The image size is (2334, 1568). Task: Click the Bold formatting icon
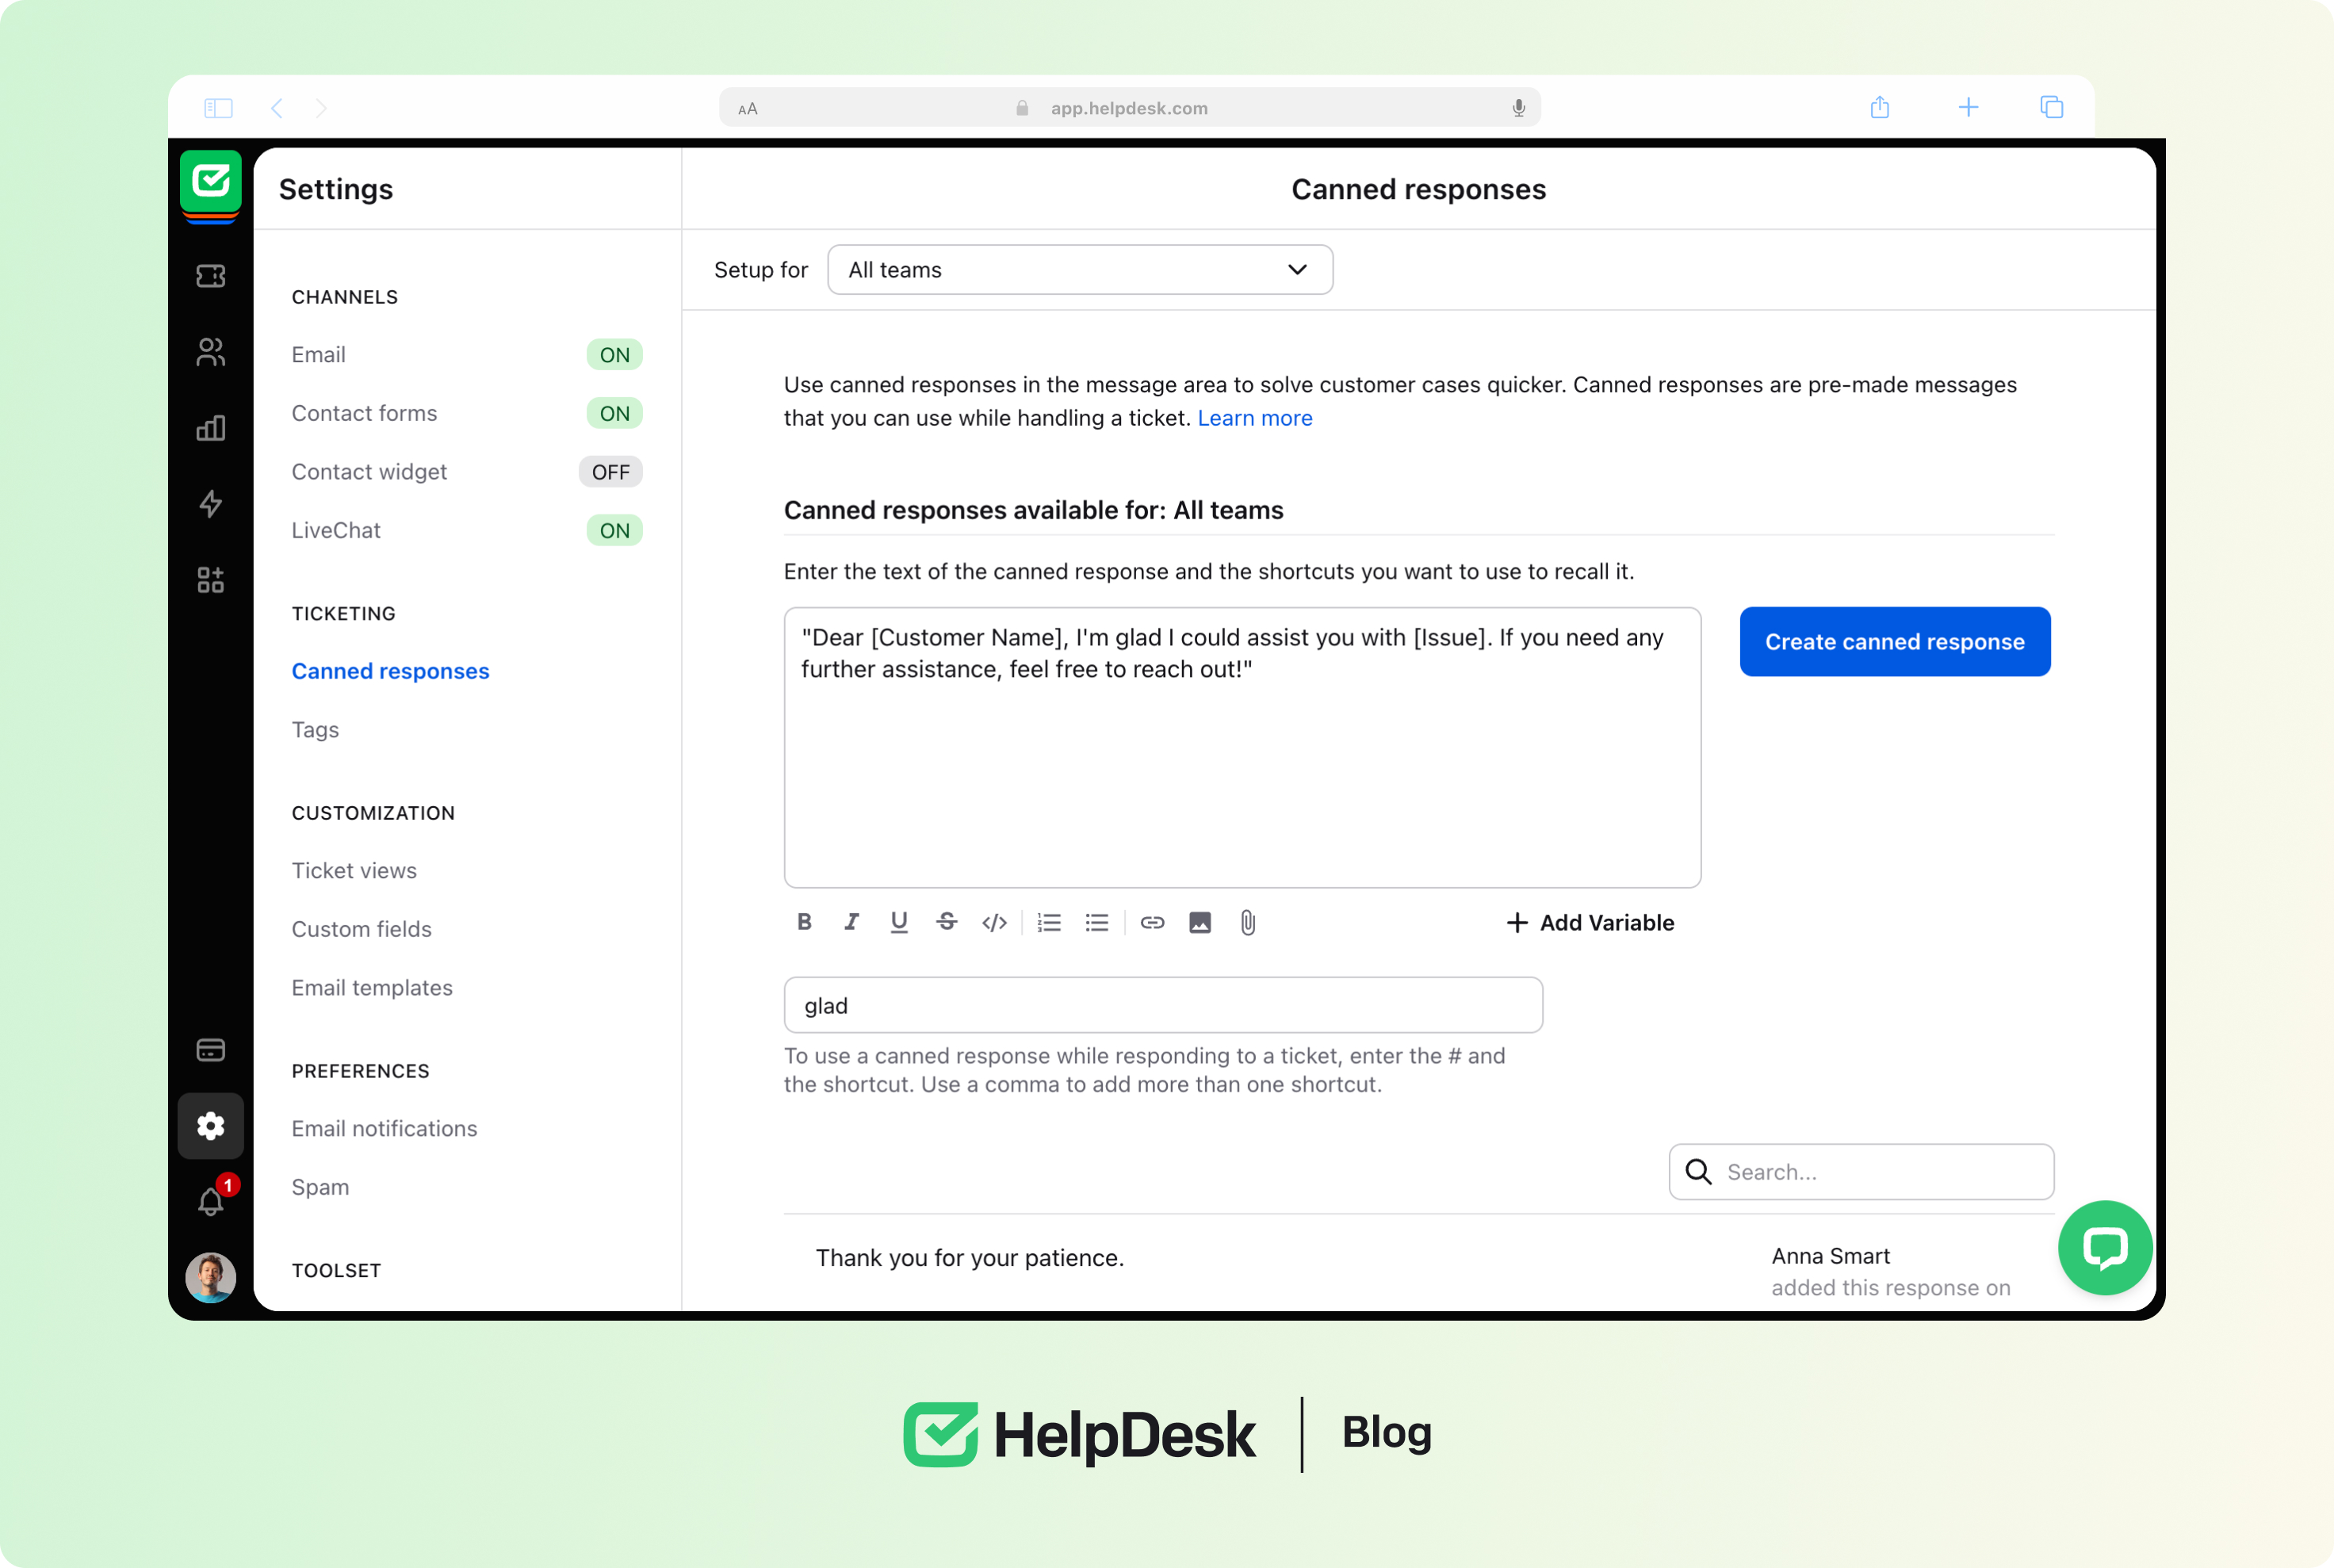click(804, 922)
